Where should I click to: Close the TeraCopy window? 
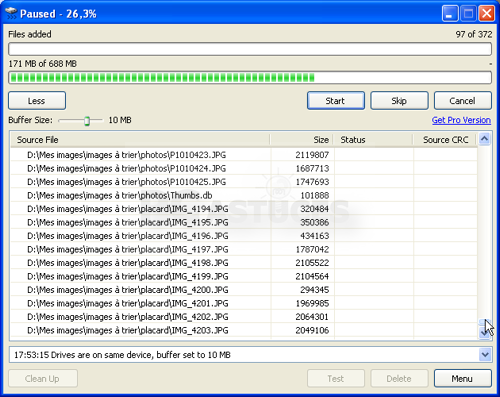pos(486,14)
